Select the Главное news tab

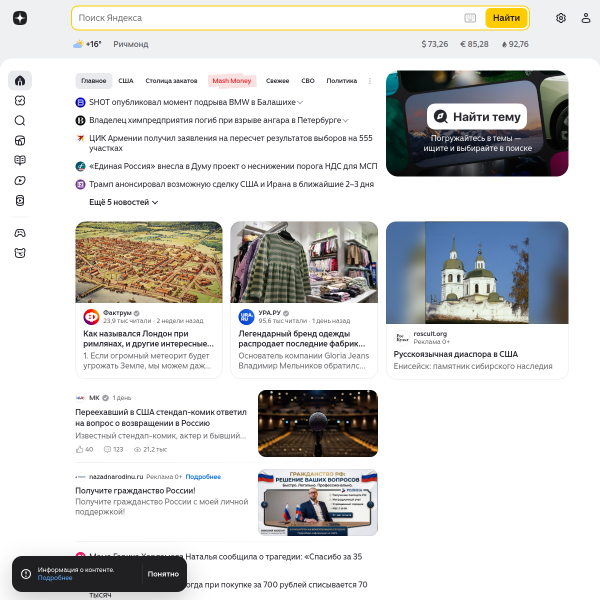pos(94,81)
